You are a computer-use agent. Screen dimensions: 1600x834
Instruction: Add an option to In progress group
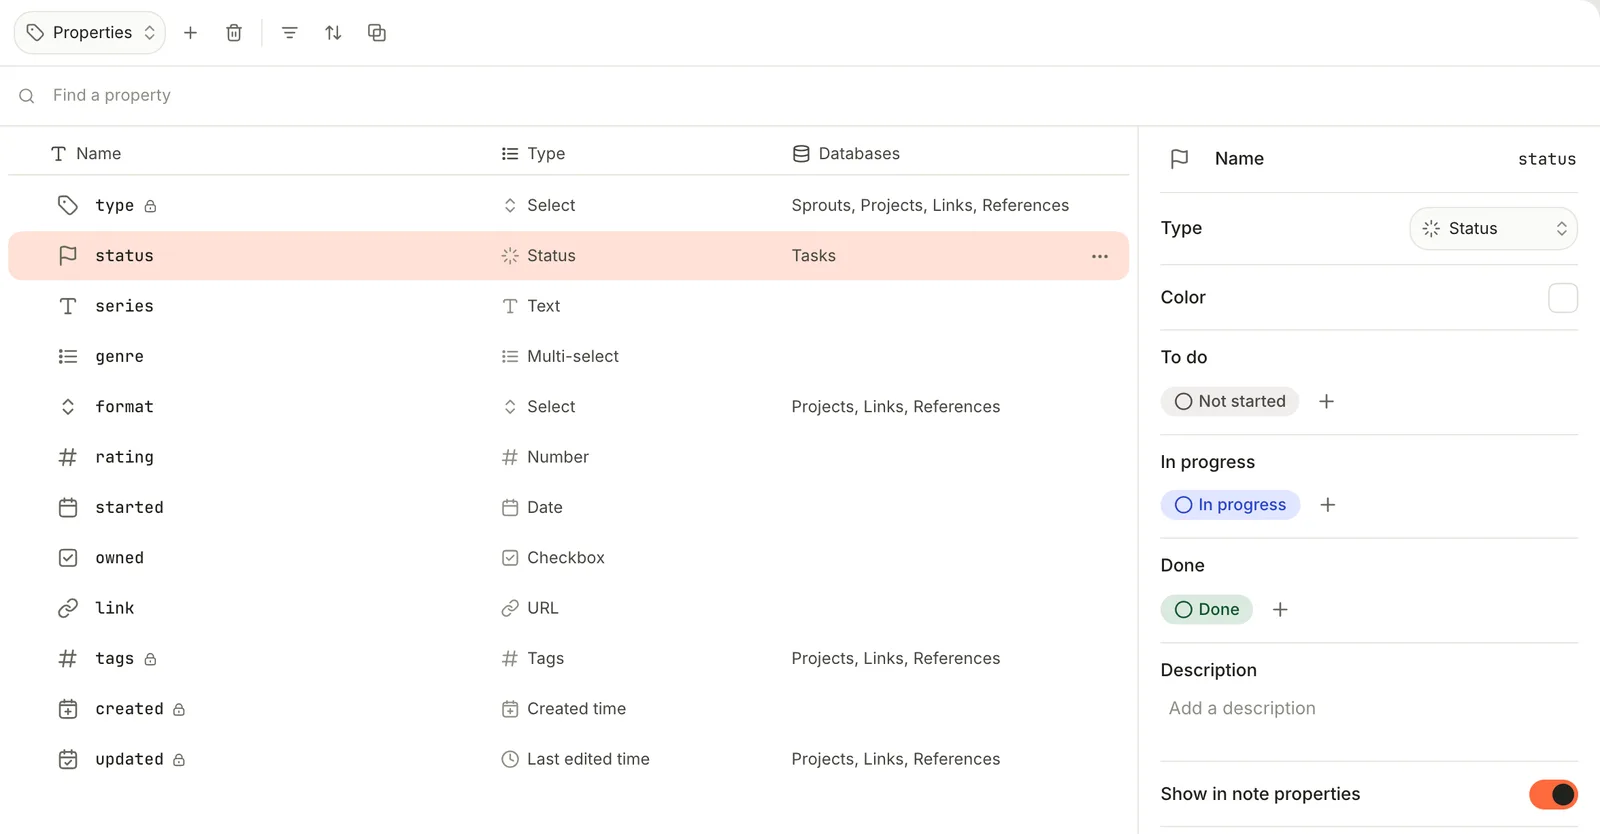(x=1328, y=505)
